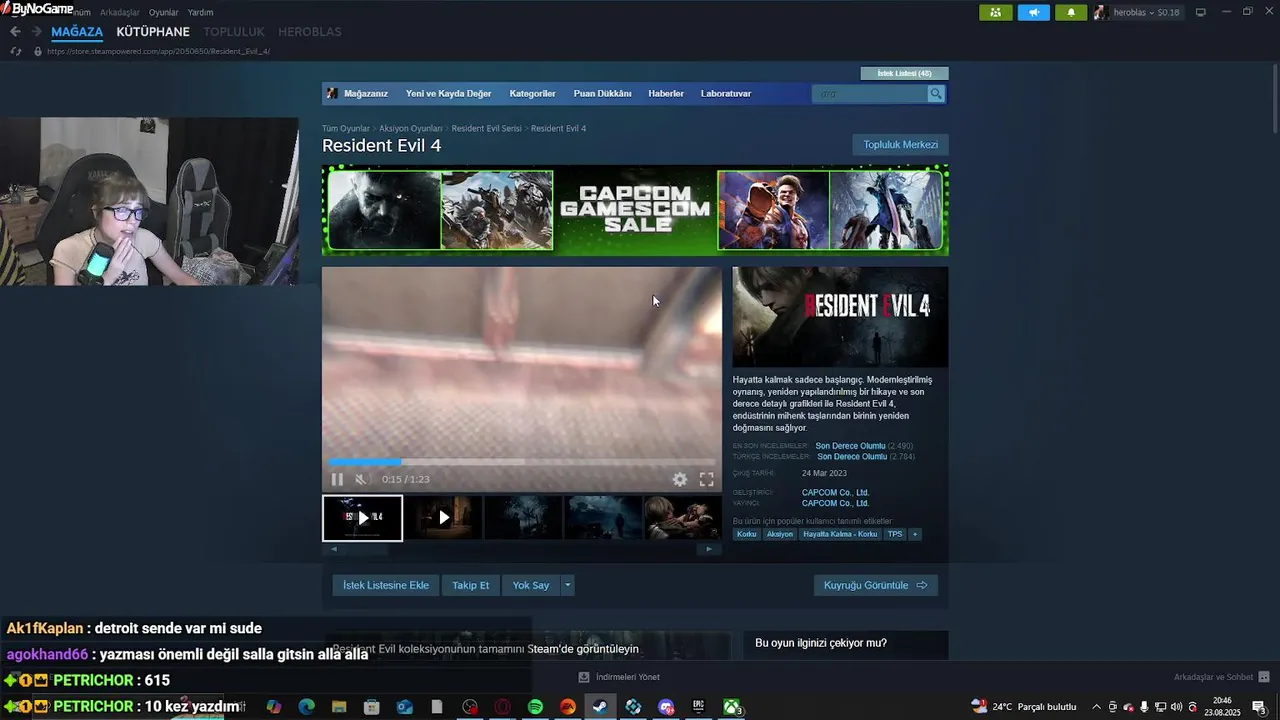
Task: Click the trailer progress bar
Action: [521, 462]
